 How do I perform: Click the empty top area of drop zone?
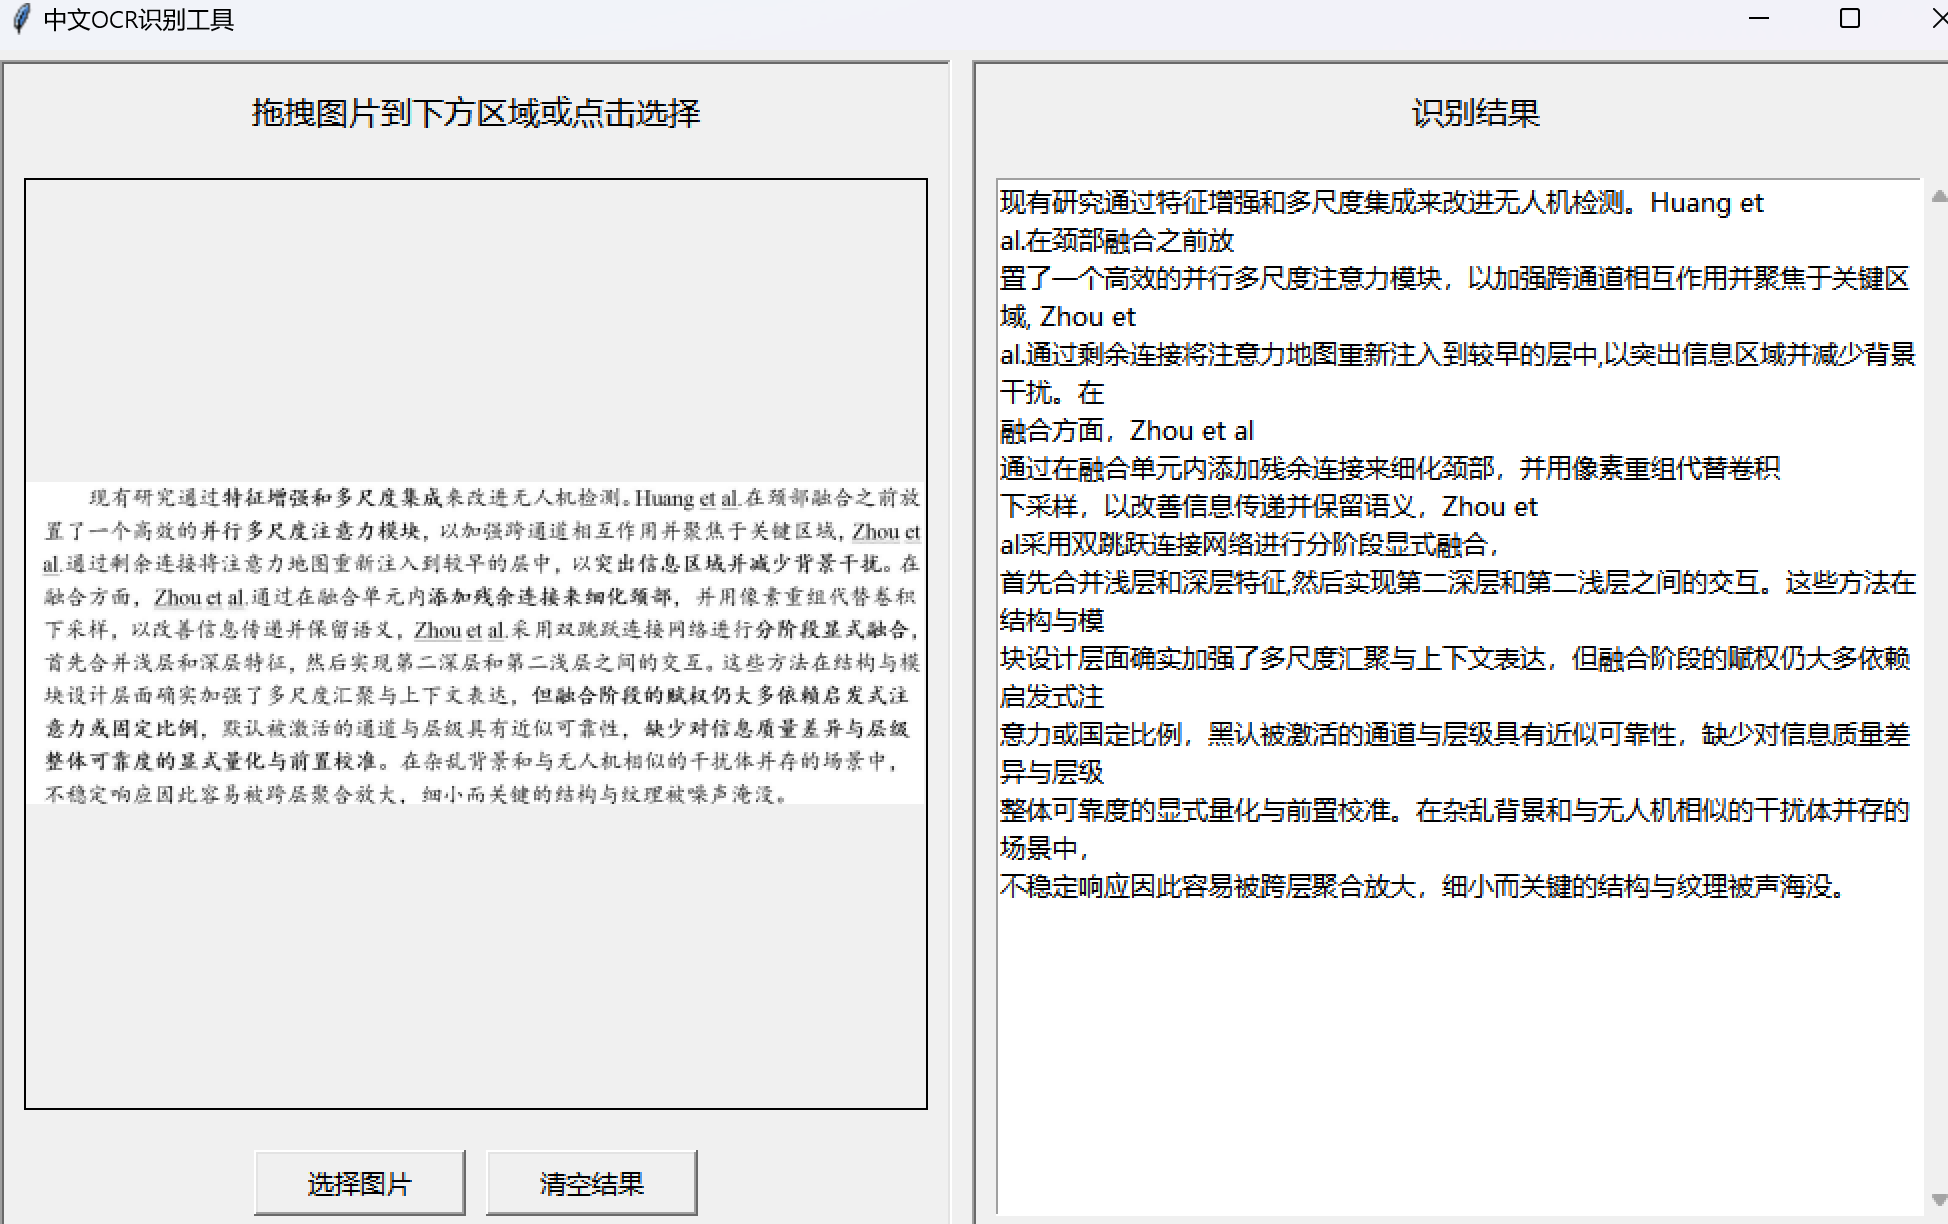pos(476,330)
